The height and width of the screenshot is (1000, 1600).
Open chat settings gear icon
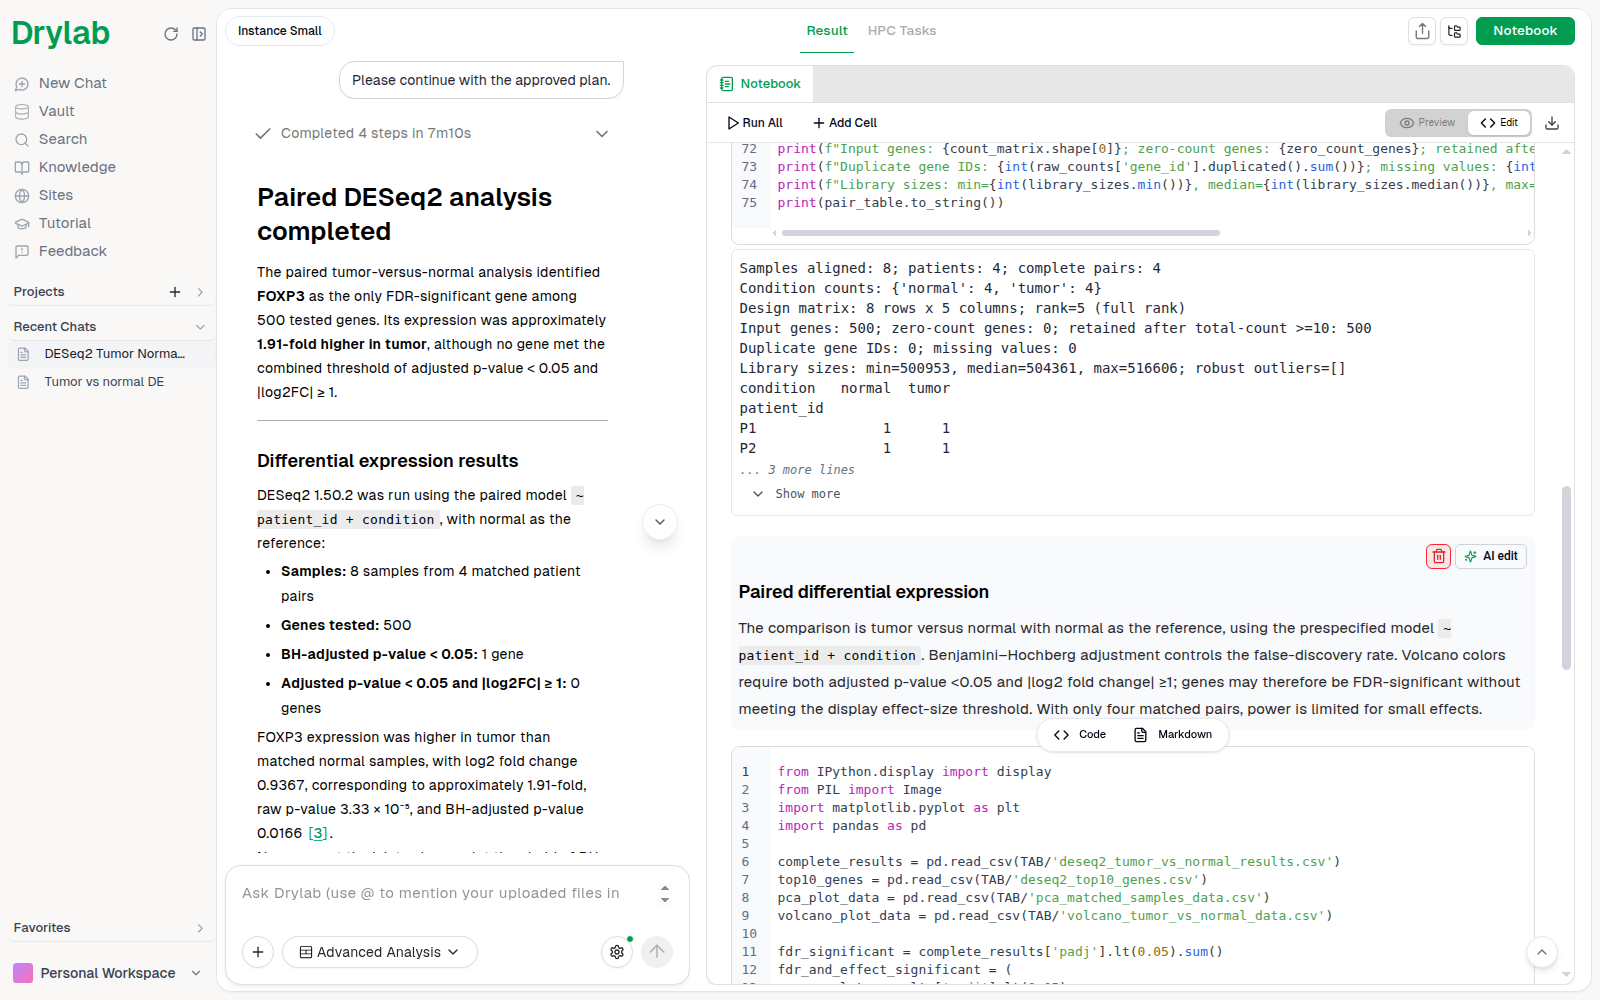click(617, 952)
